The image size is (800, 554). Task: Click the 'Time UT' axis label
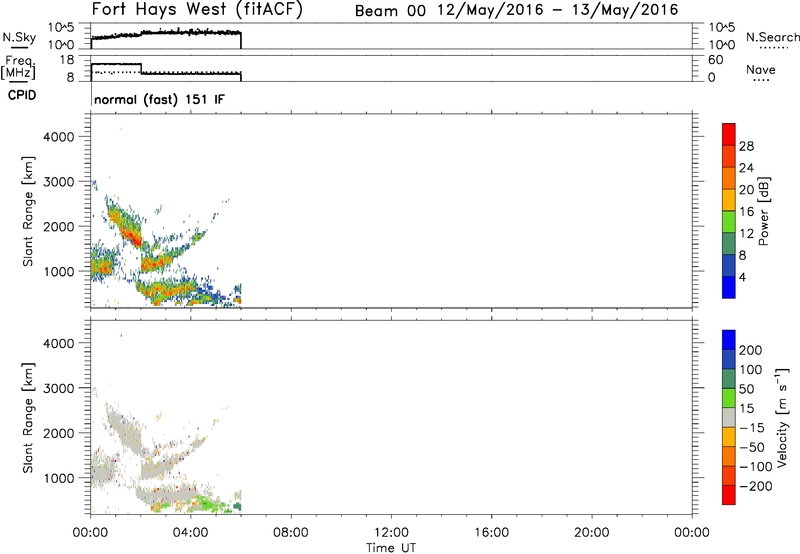pyautogui.click(x=391, y=548)
